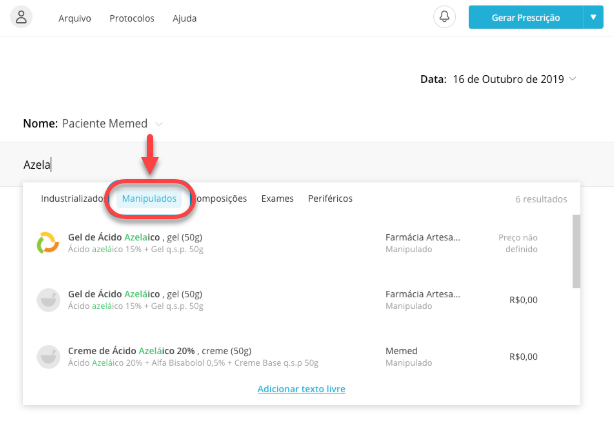Screen dimensions: 614x421
Task: Click R$0,00 price of Creme de Ácido Azeláico
Action: pos(523,357)
